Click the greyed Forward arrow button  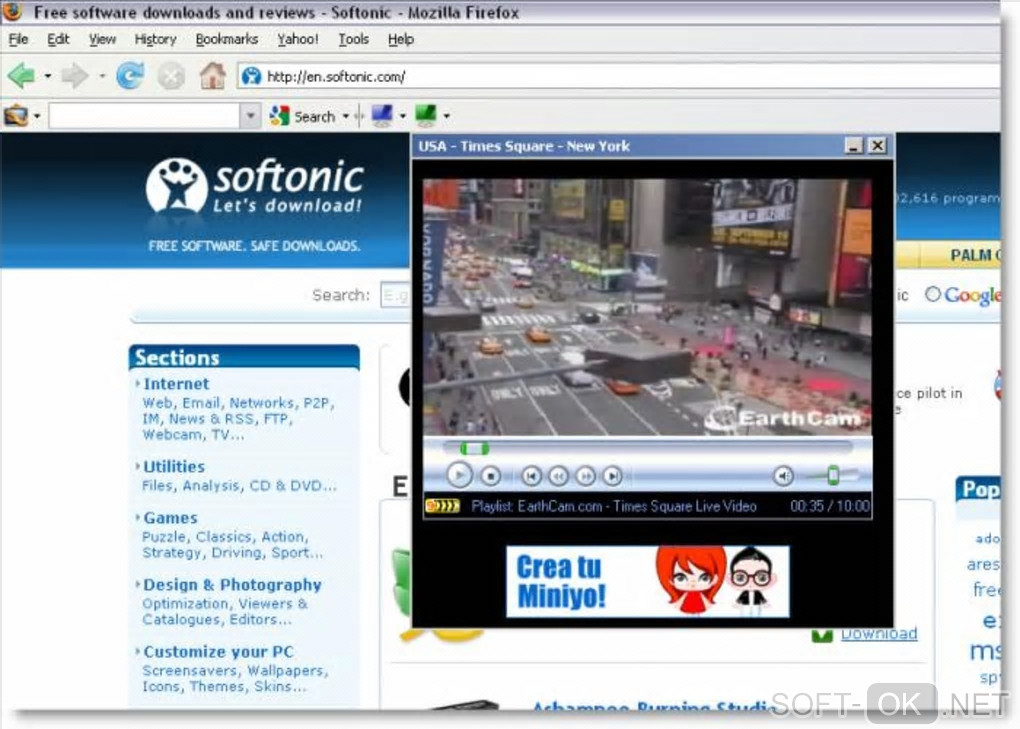click(74, 76)
